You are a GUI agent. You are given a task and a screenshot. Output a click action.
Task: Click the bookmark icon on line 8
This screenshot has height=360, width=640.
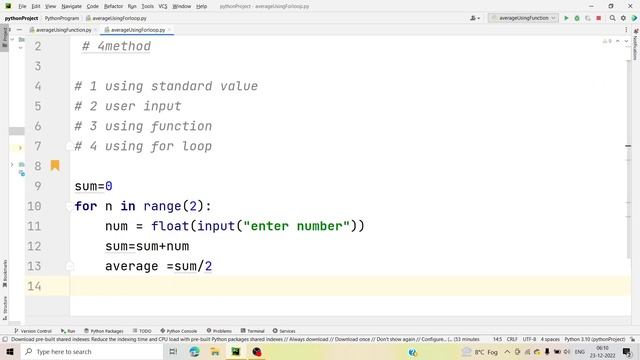(x=55, y=165)
